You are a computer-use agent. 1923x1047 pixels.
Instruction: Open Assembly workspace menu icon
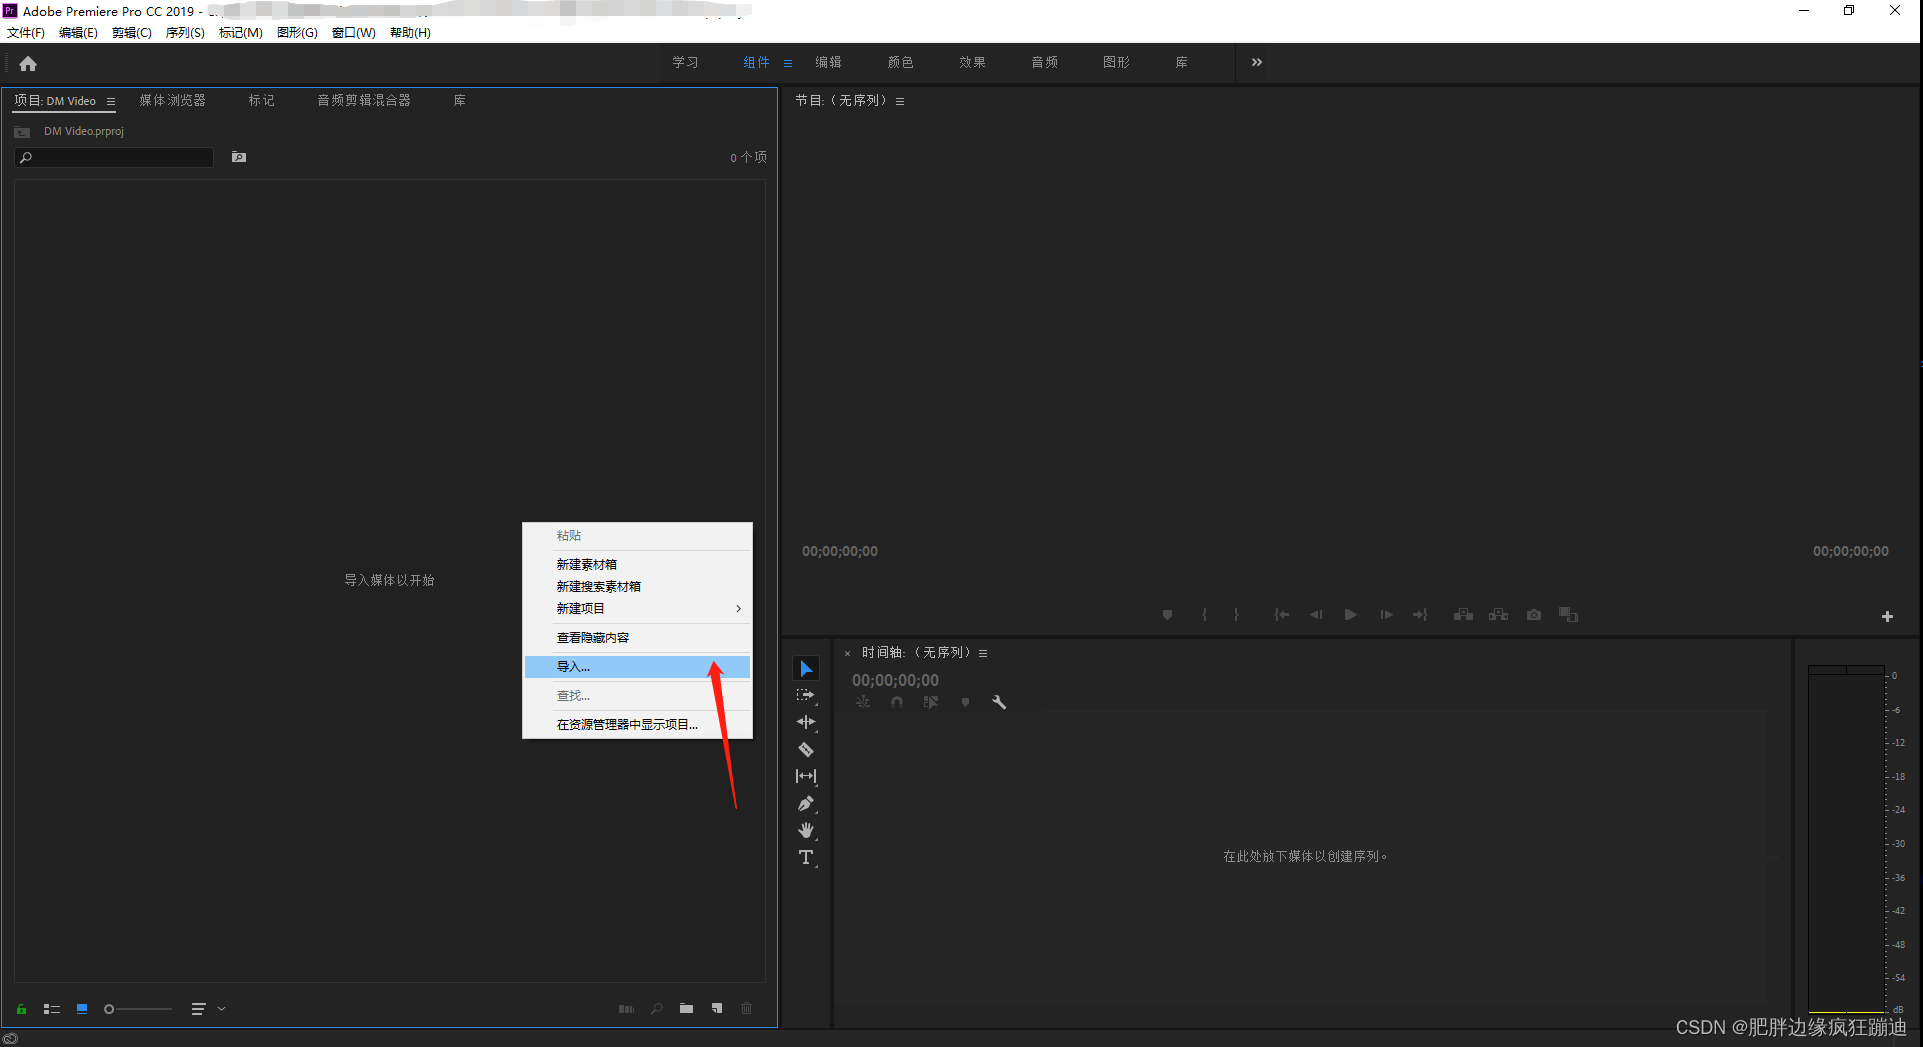pos(788,63)
